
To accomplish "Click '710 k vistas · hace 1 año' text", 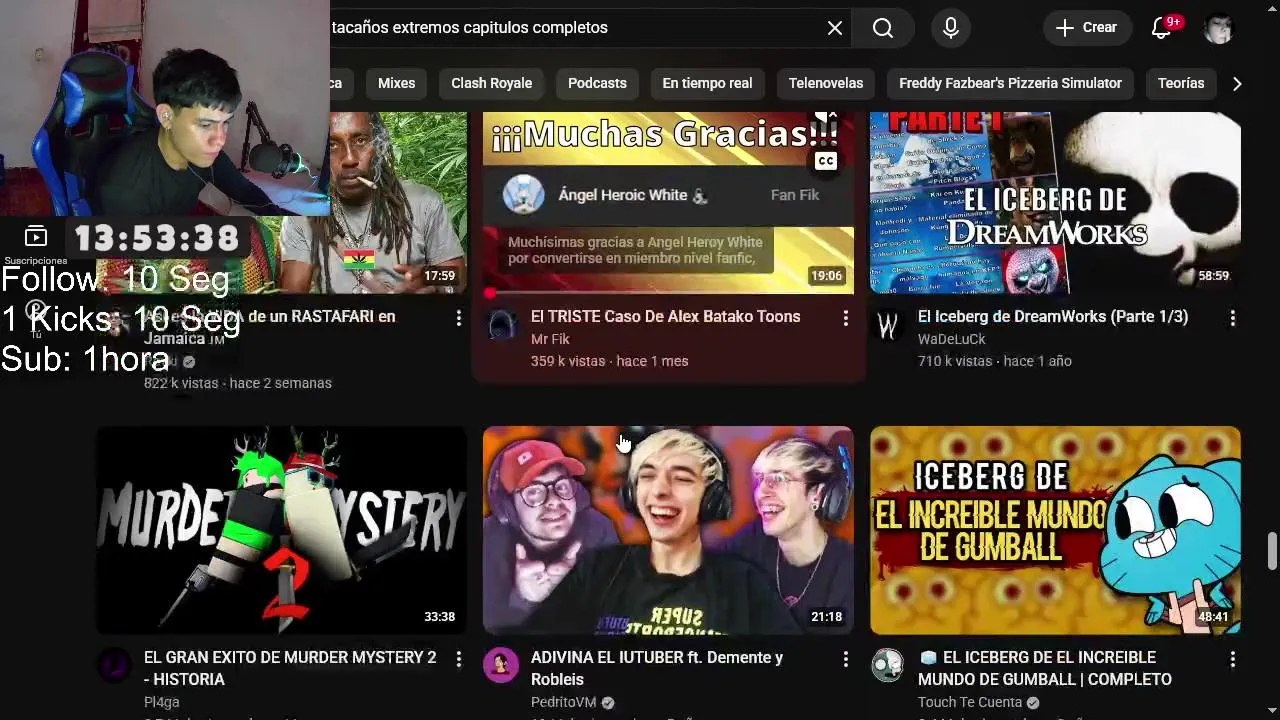I will pyautogui.click(x=995, y=361).
